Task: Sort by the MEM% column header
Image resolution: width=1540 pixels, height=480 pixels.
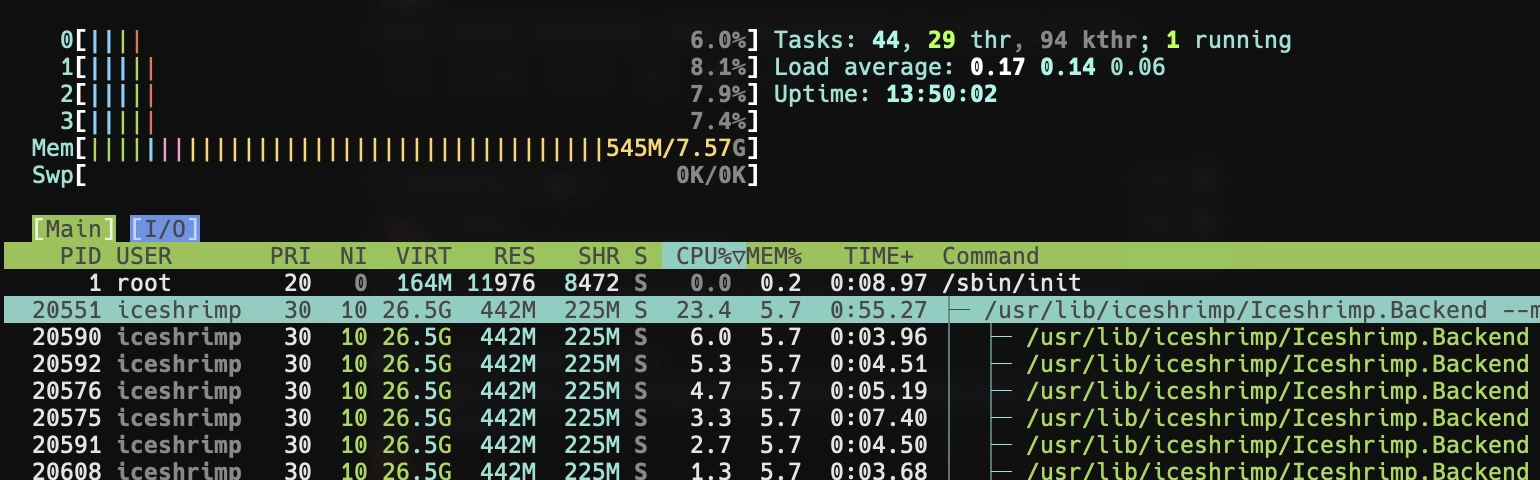Action: tap(774, 256)
